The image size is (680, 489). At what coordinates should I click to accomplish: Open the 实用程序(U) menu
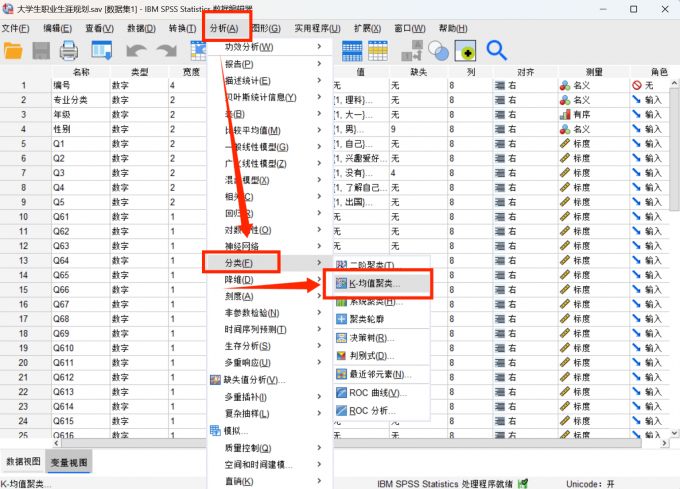click(317, 29)
